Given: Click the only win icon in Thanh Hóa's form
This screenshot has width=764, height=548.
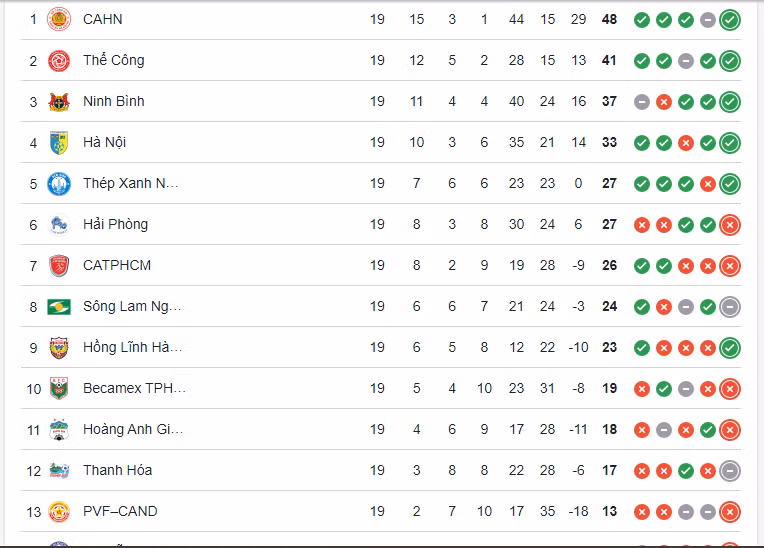Looking at the screenshot, I should (686, 470).
